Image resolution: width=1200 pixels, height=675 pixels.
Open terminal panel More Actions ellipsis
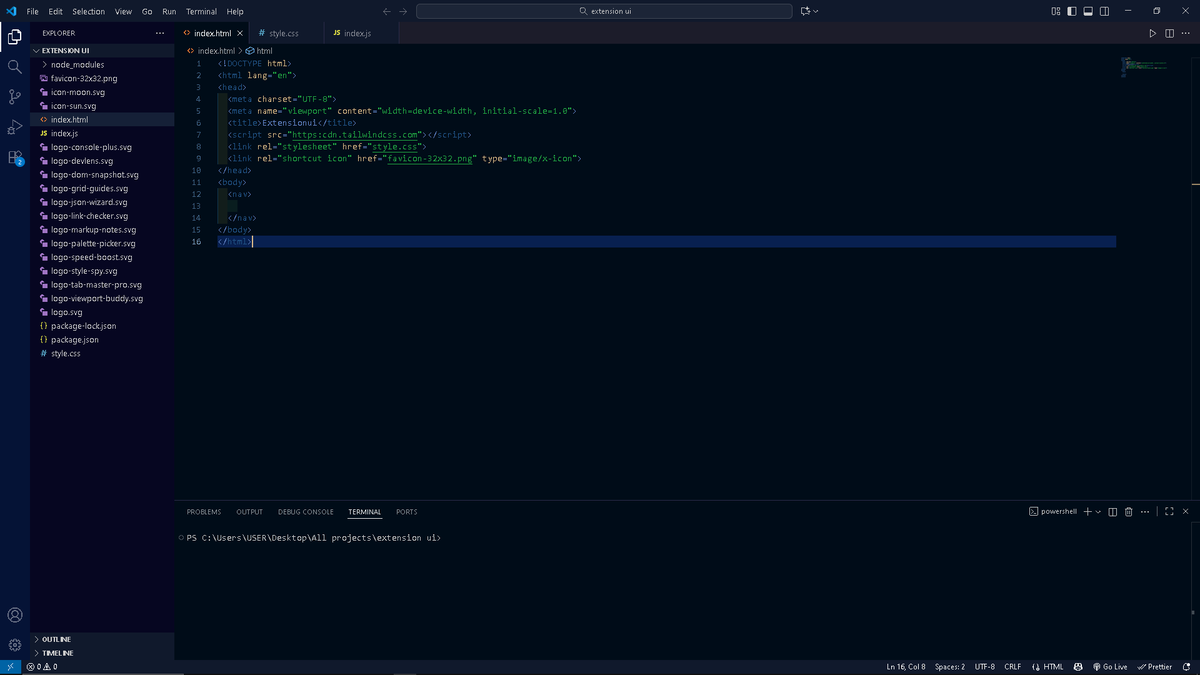point(1145,512)
